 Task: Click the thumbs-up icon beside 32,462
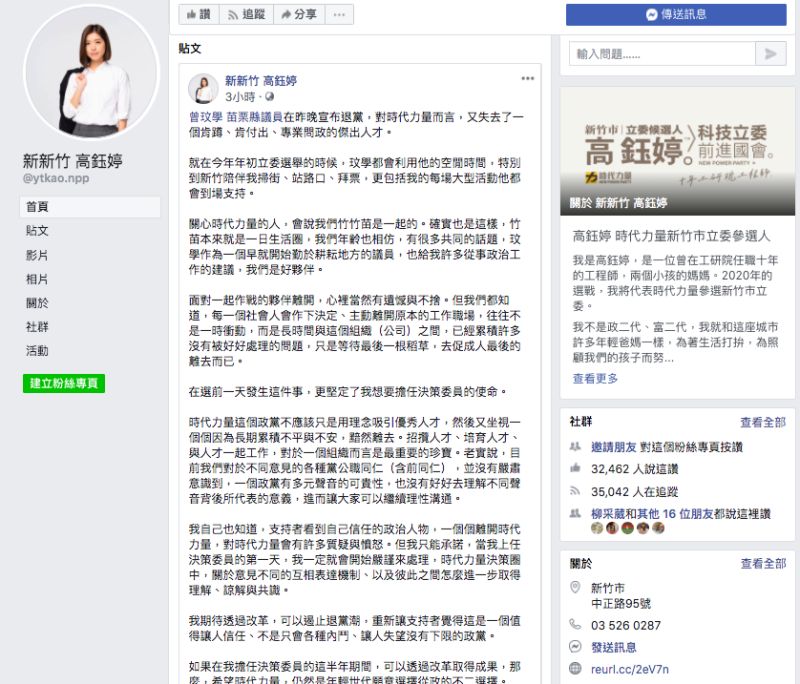tap(575, 468)
